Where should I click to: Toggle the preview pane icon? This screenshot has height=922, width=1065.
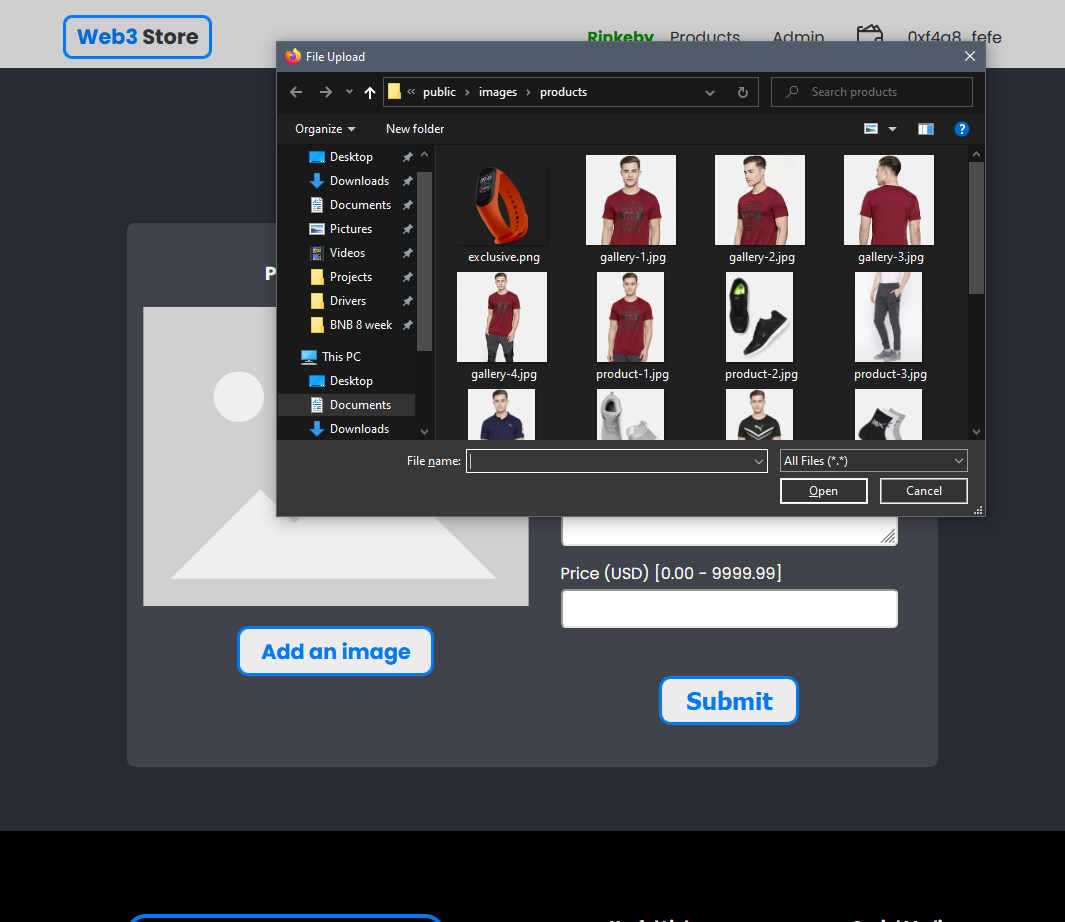point(925,129)
